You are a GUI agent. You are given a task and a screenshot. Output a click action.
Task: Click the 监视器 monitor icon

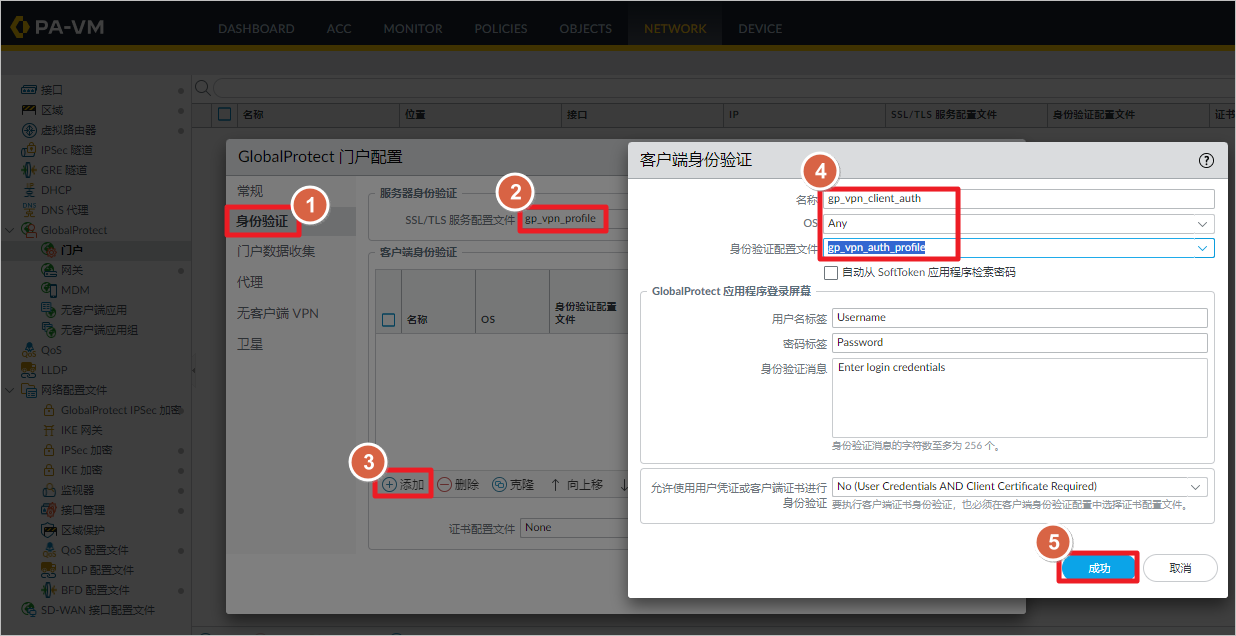click(49, 490)
